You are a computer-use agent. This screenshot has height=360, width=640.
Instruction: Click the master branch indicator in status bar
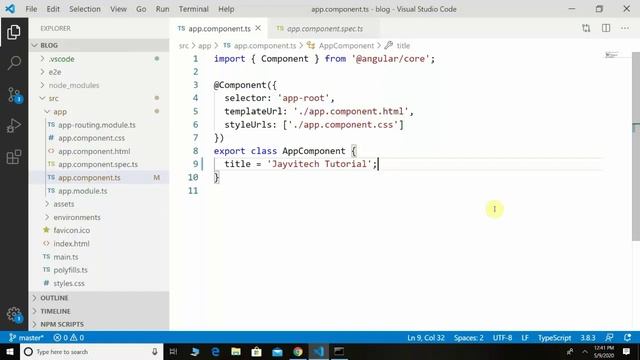(26, 338)
